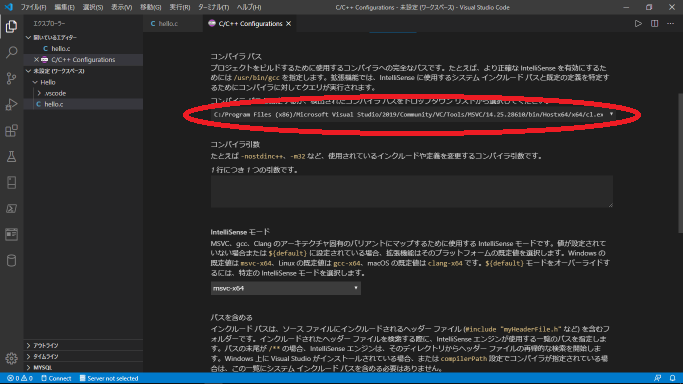Open the Test flask icon in activity bar
The height and width of the screenshot is (384, 683).
tap(11, 156)
